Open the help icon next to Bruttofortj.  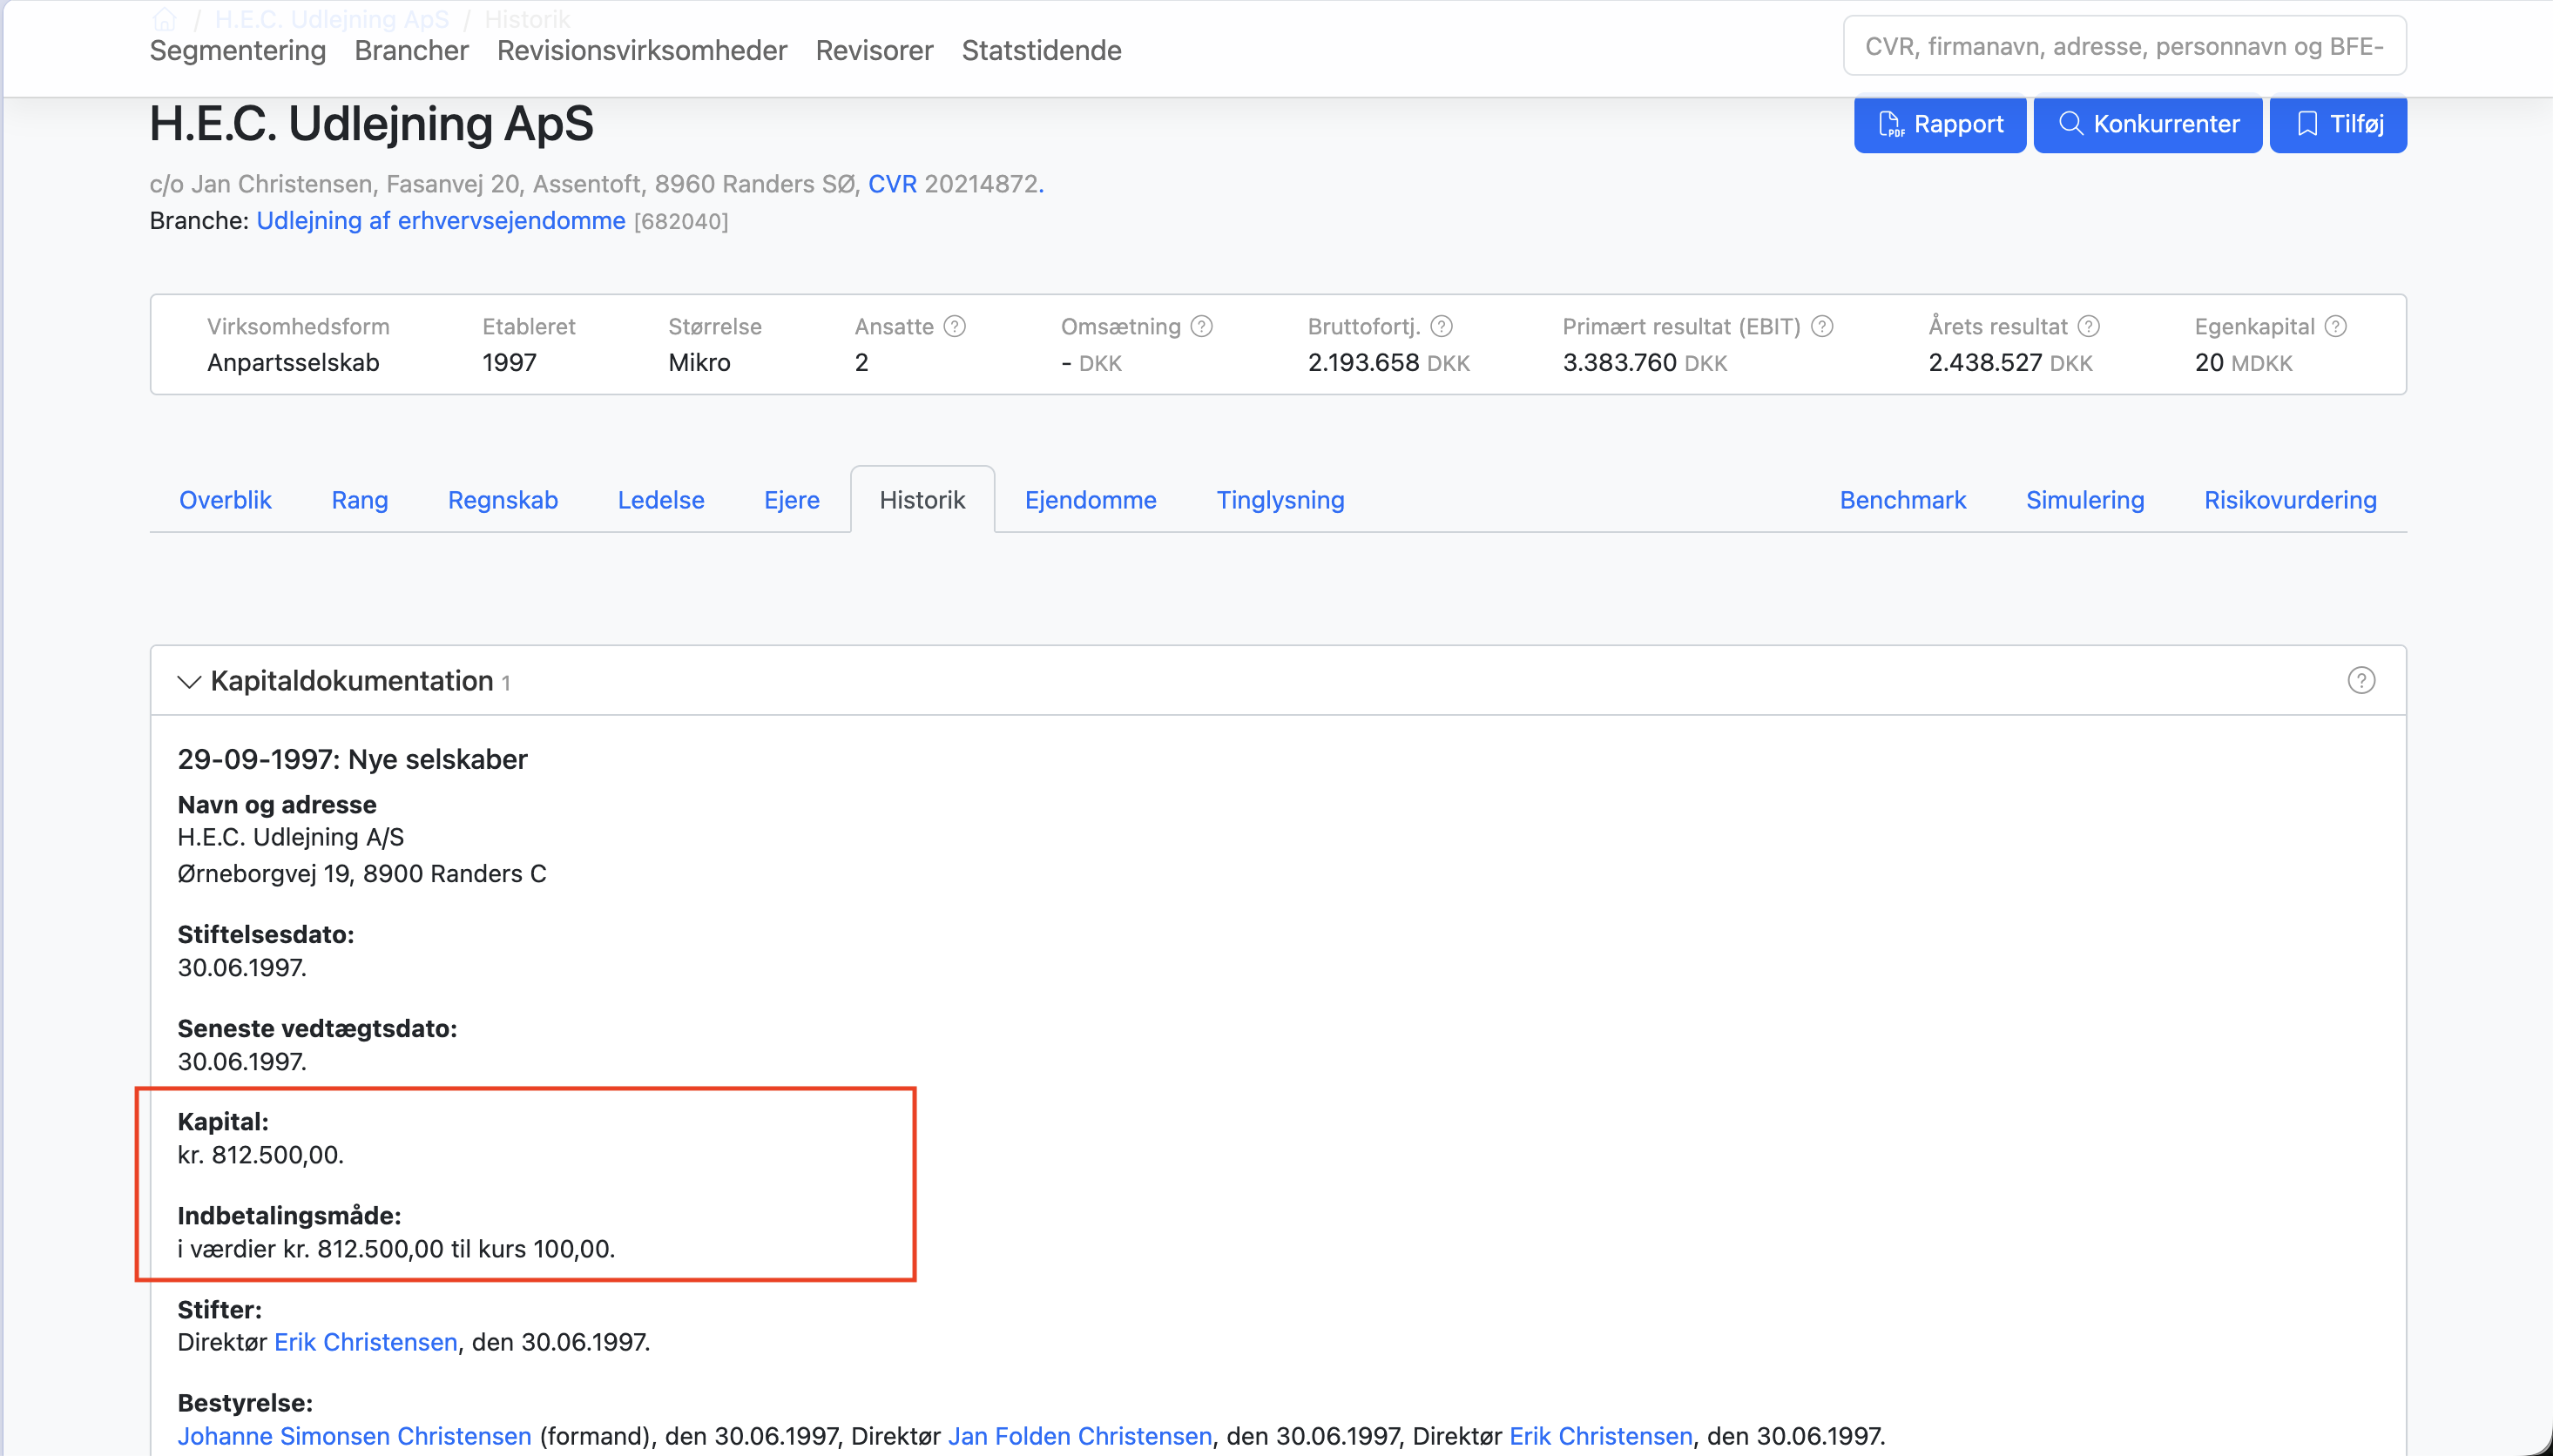1441,326
